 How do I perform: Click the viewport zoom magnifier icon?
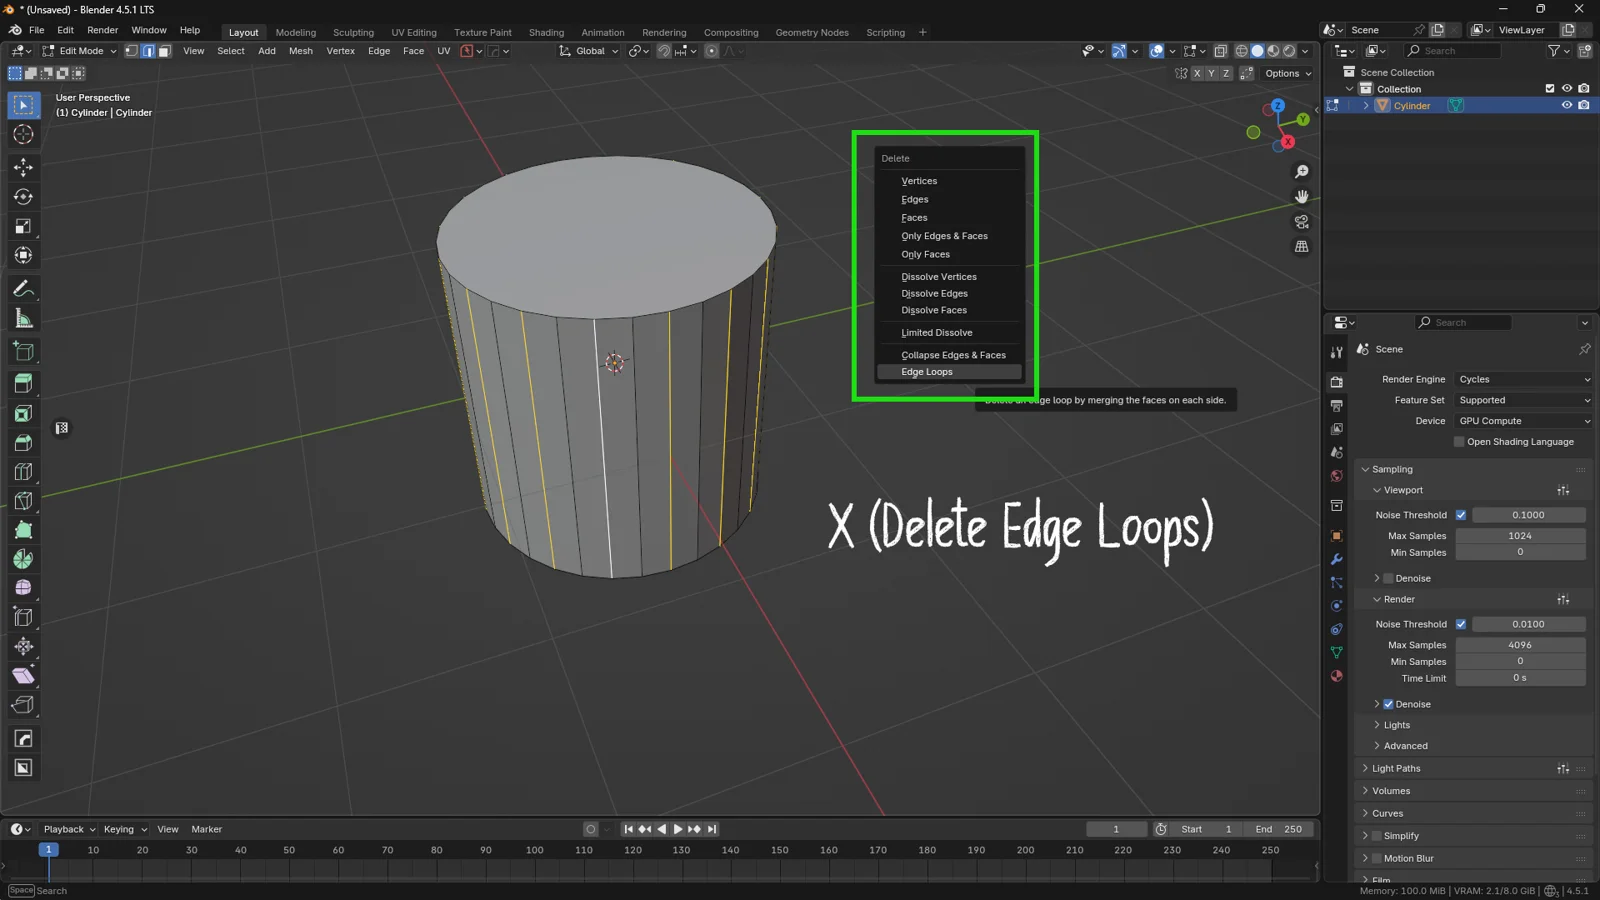pyautogui.click(x=1301, y=172)
